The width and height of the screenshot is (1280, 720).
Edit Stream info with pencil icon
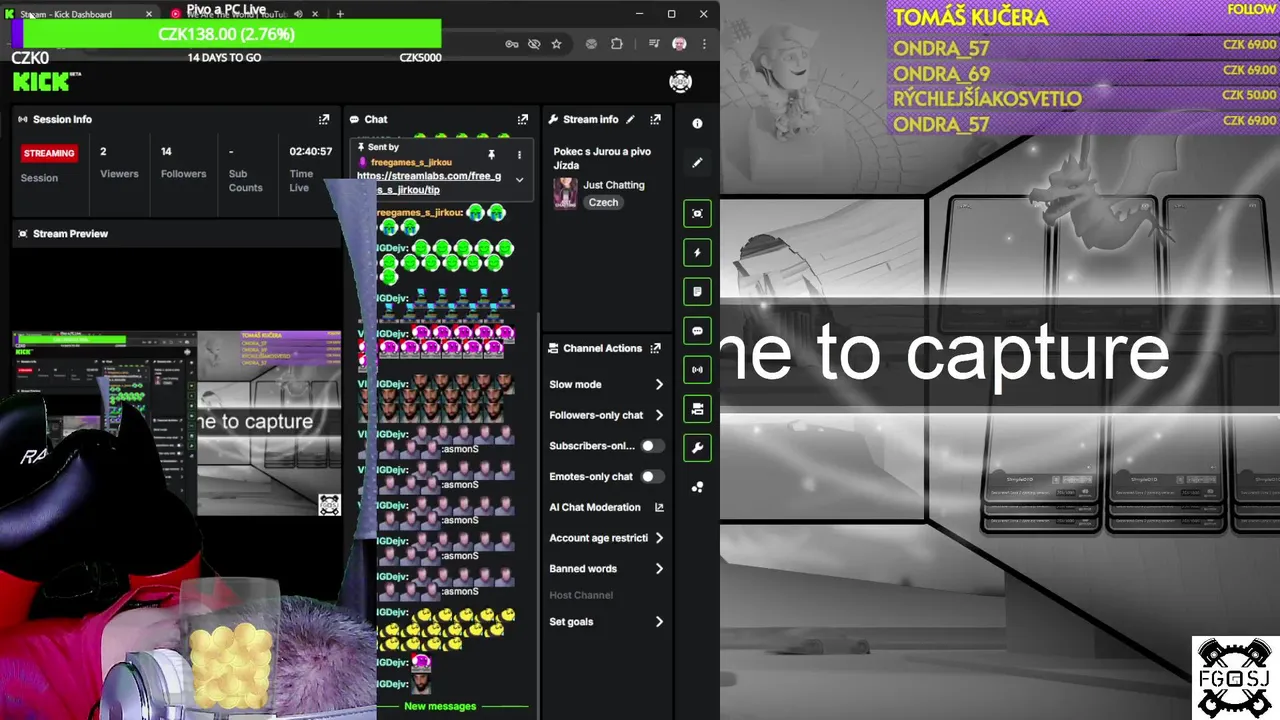[x=630, y=119]
